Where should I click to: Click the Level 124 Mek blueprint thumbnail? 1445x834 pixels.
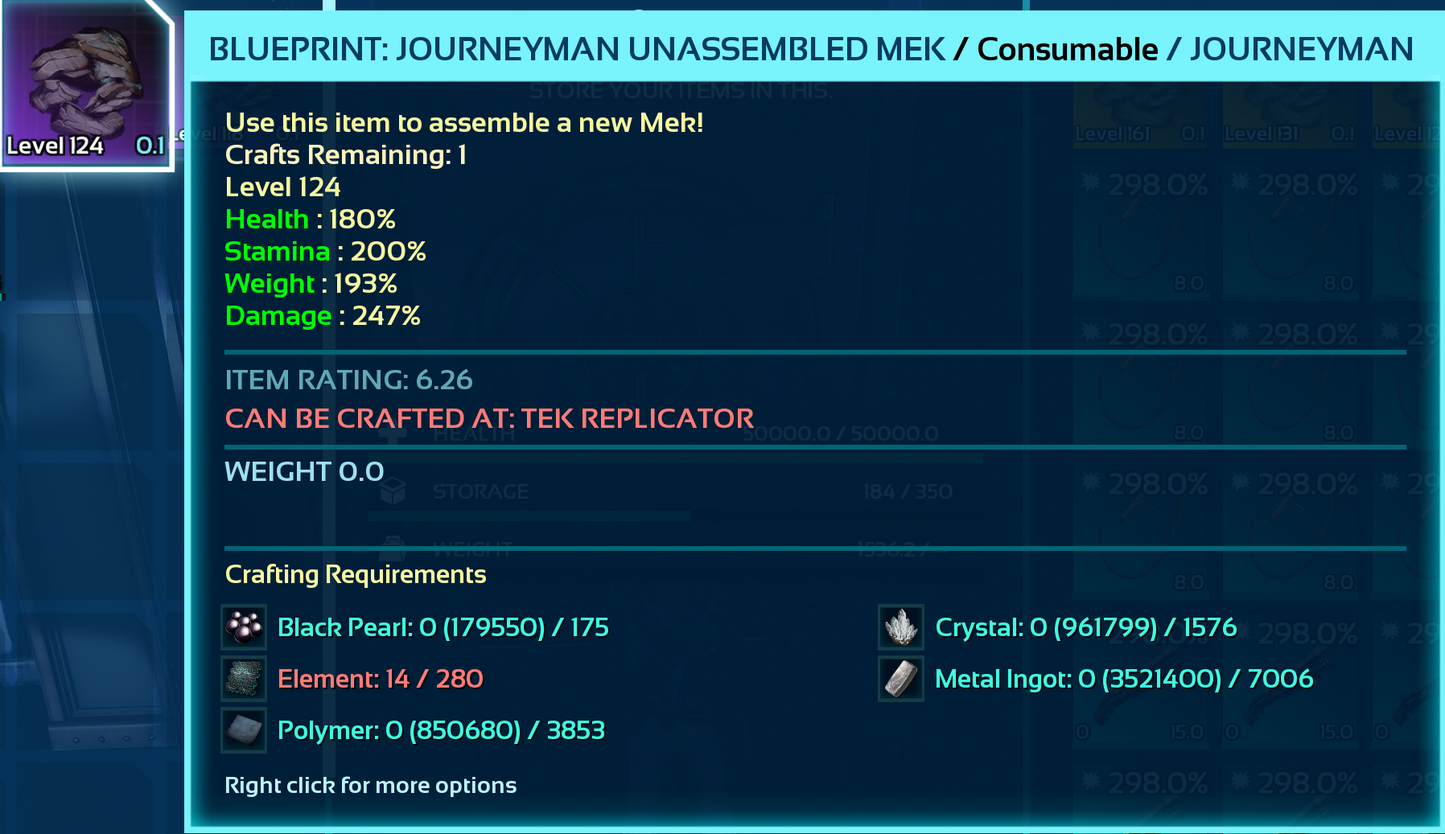(86, 85)
